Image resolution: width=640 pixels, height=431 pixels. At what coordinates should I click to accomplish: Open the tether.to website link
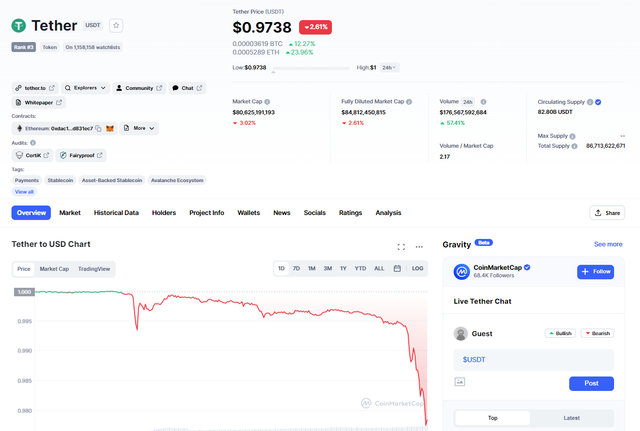35,88
